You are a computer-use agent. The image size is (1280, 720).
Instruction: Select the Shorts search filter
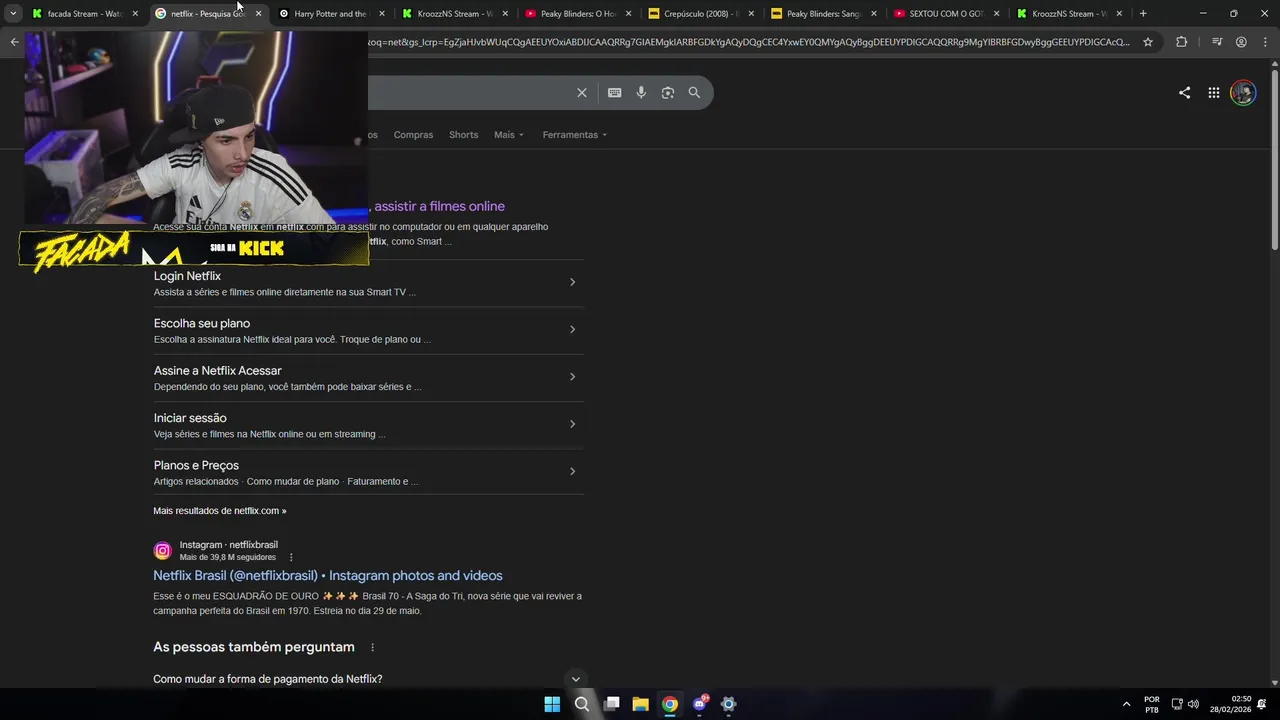click(463, 135)
